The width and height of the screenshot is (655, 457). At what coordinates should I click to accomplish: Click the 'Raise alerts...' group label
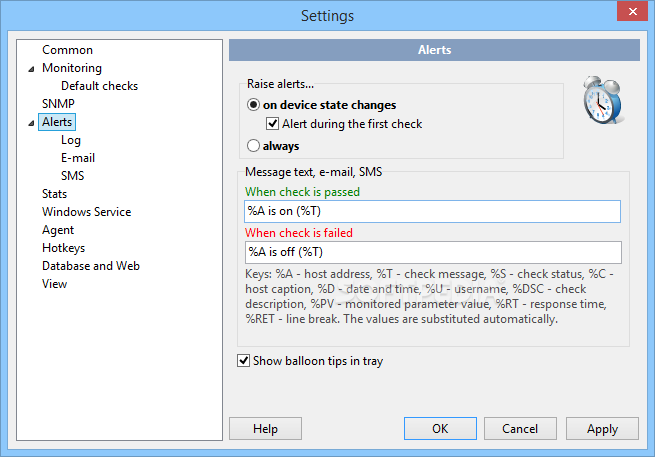coord(280,84)
